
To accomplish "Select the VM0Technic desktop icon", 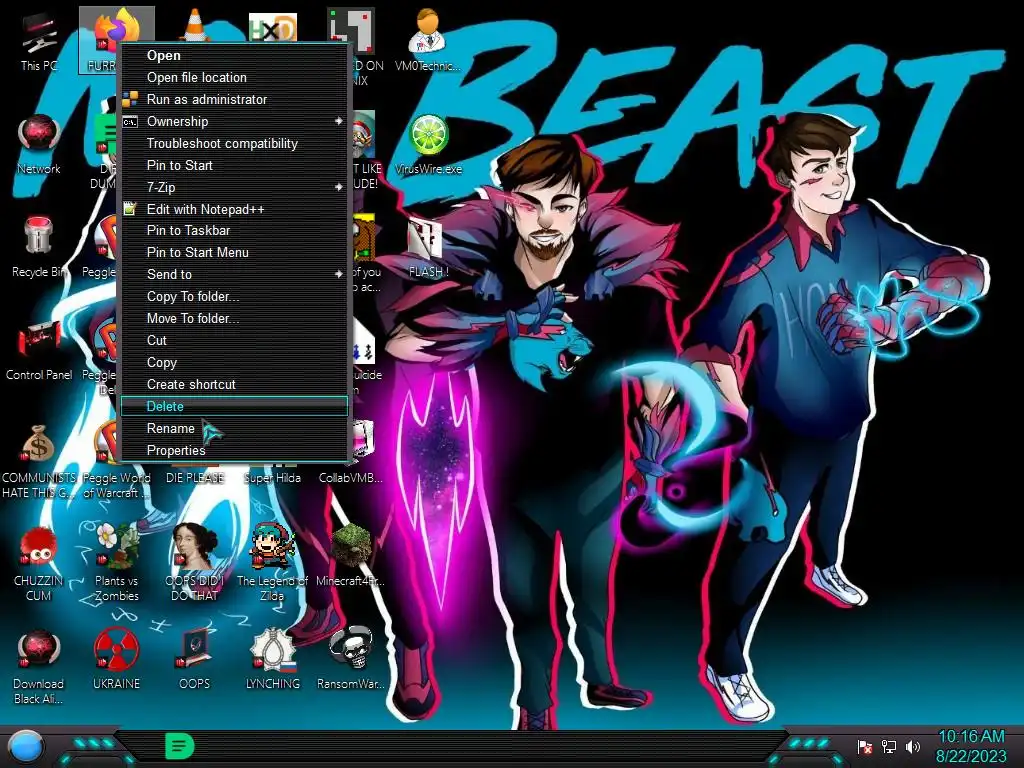I will click(x=428, y=40).
